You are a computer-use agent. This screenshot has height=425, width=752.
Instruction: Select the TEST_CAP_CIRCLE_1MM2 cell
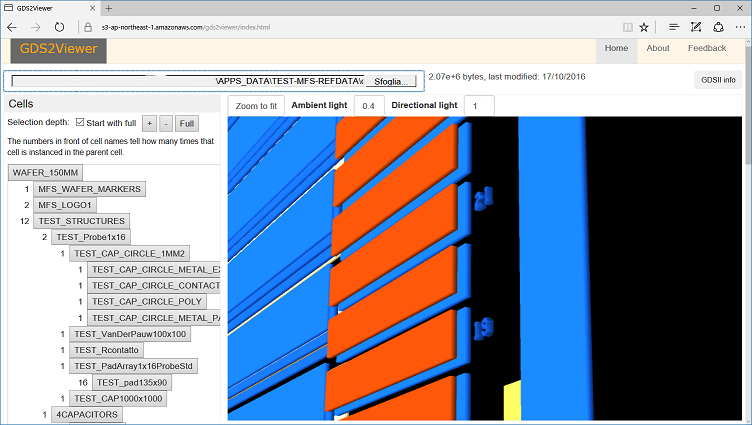(129, 253)
